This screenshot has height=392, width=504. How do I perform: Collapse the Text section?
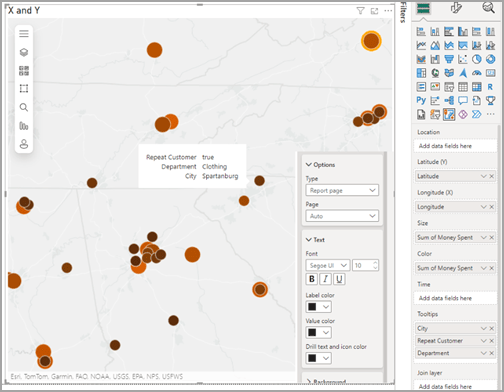(309, 240)
